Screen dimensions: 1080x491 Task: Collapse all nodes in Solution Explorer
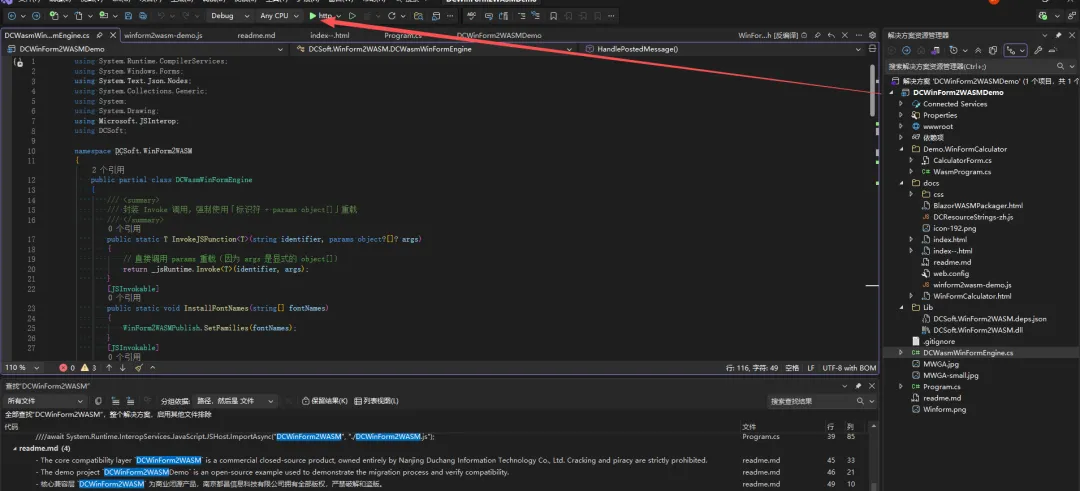click(x=977, y=50)
